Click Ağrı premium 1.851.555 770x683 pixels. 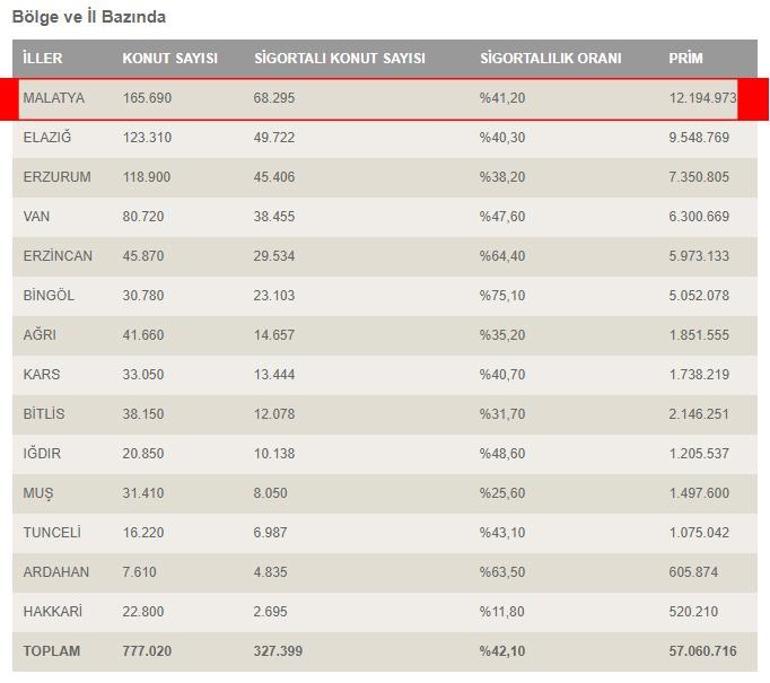(699, 335)
